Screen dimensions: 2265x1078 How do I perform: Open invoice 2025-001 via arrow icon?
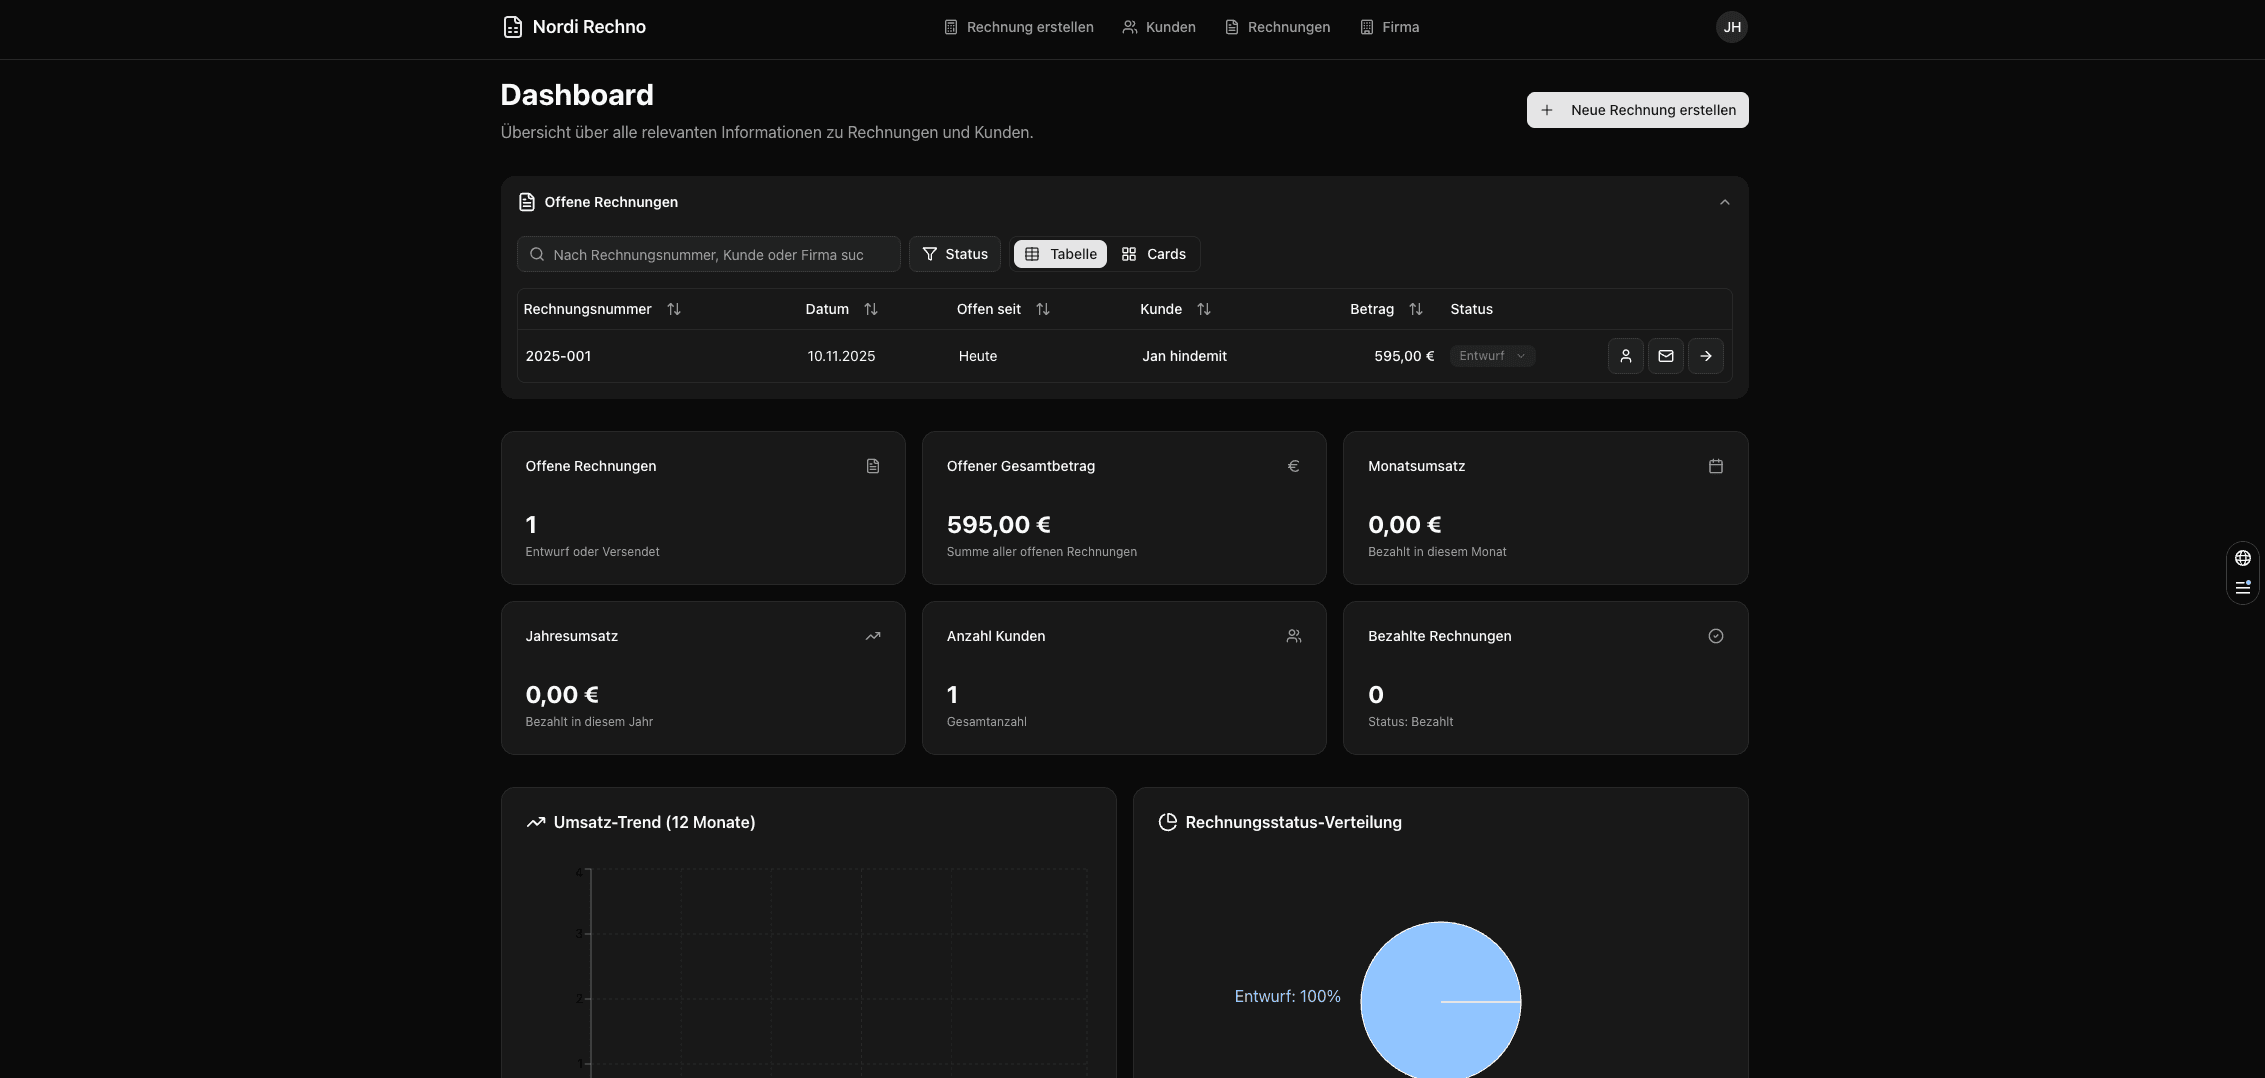click(x=1705, y=356)
